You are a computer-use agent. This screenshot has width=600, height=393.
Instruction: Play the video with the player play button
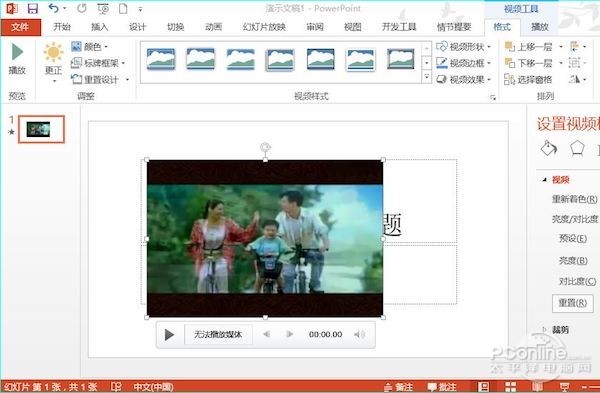[x=169, y=335]
